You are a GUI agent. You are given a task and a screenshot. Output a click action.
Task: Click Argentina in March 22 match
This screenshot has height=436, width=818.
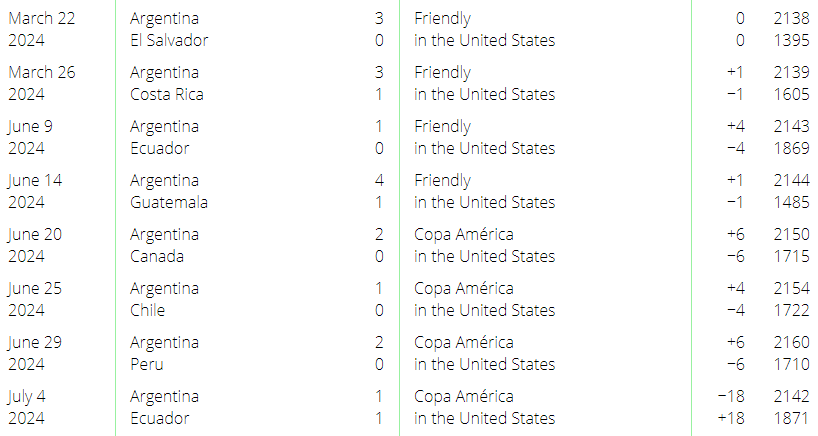(164, 19)
